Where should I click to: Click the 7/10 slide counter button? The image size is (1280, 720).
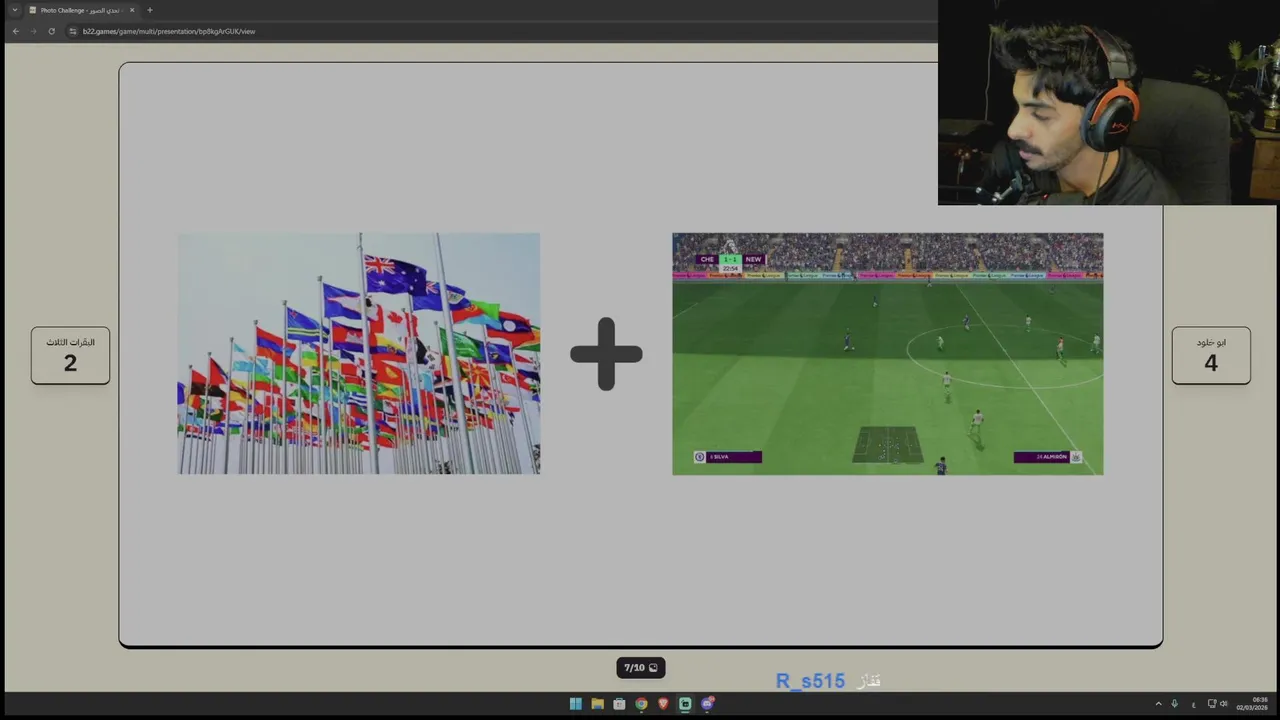641,668
